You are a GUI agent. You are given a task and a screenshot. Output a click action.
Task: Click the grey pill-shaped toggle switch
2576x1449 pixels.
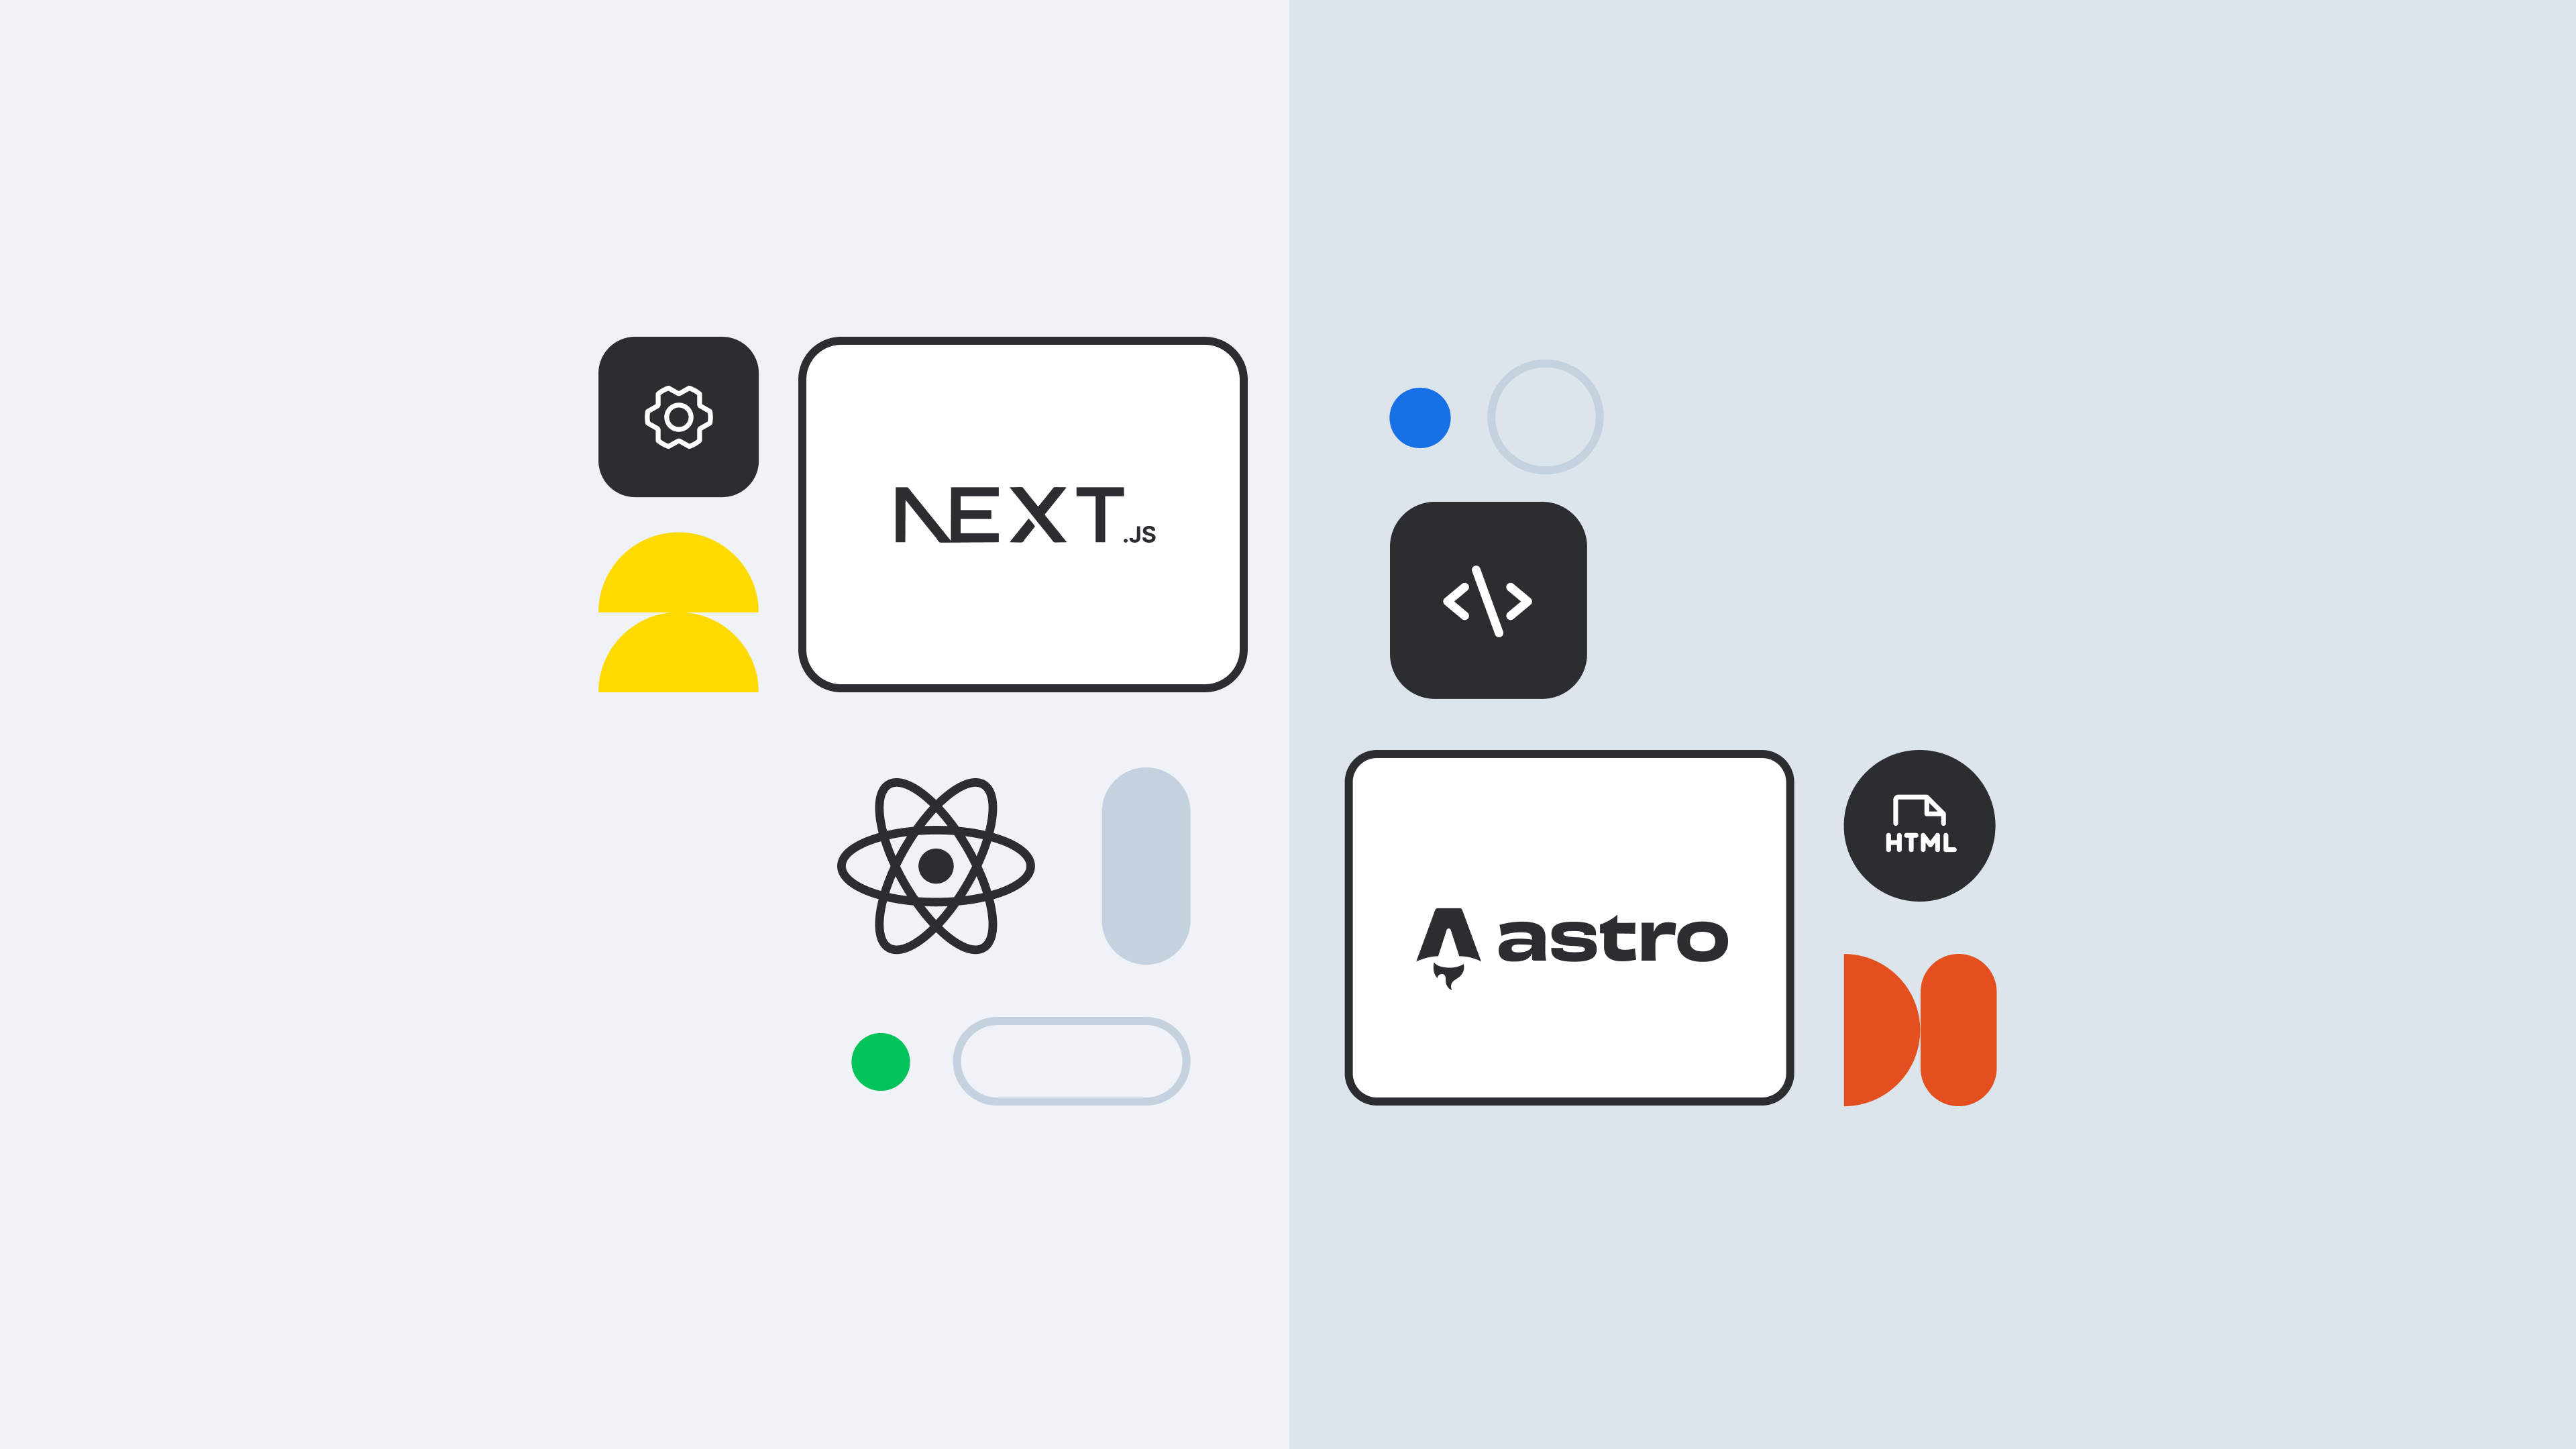[1072, 1058]
